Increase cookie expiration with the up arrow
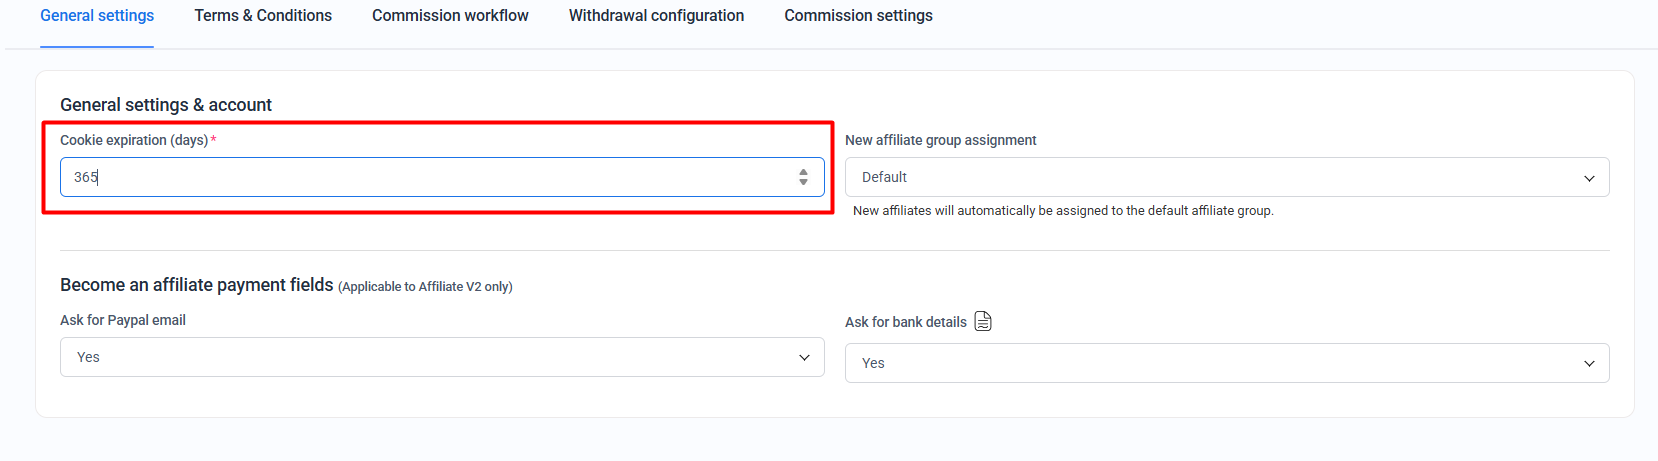The image size is (1658, 461). [x=803, y=172]
